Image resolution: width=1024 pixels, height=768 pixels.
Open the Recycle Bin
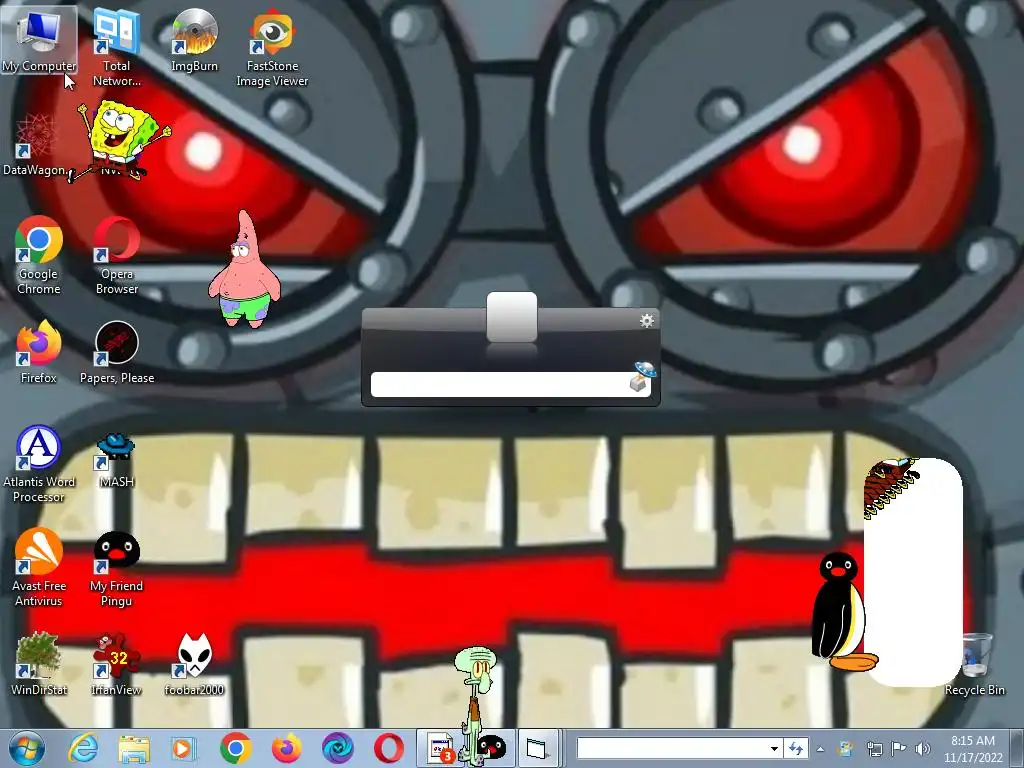coord(974,664)
